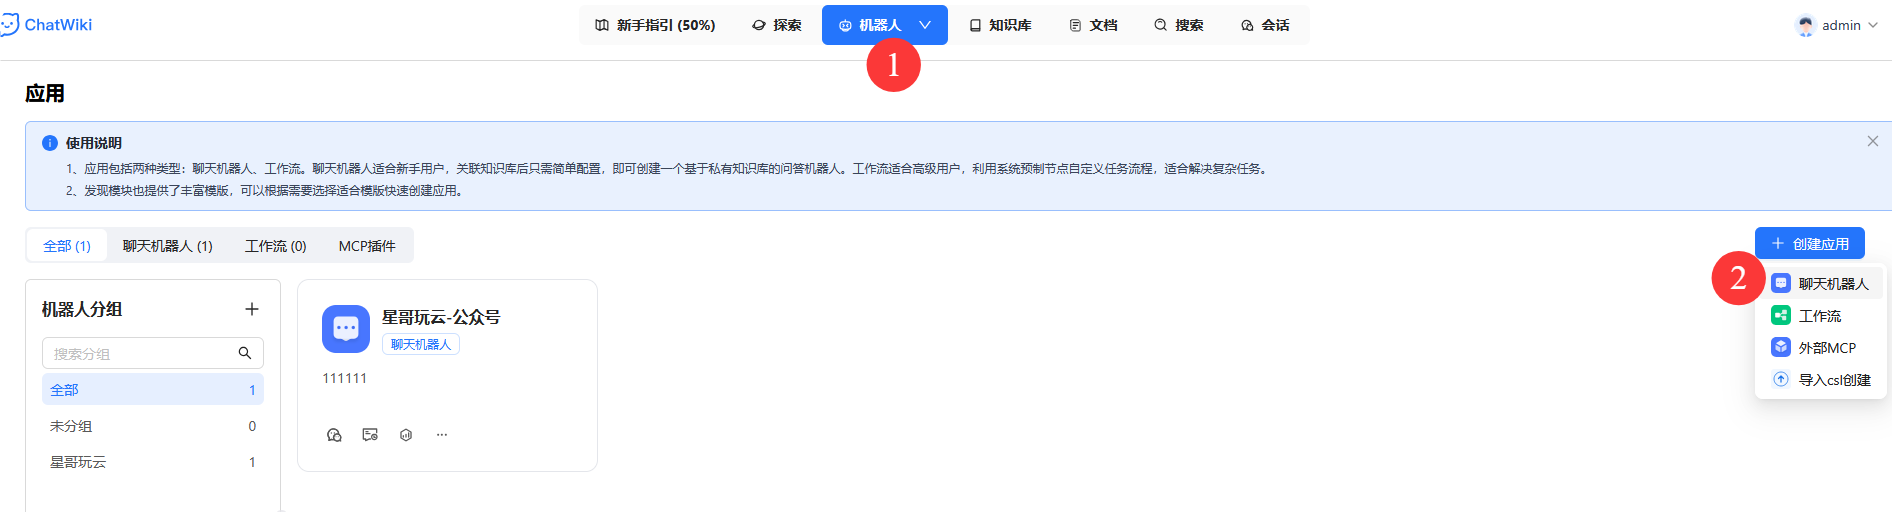Screen dimensions: 1892x512
Task: Open the chat test icon on card
Action: pos(334,435)
